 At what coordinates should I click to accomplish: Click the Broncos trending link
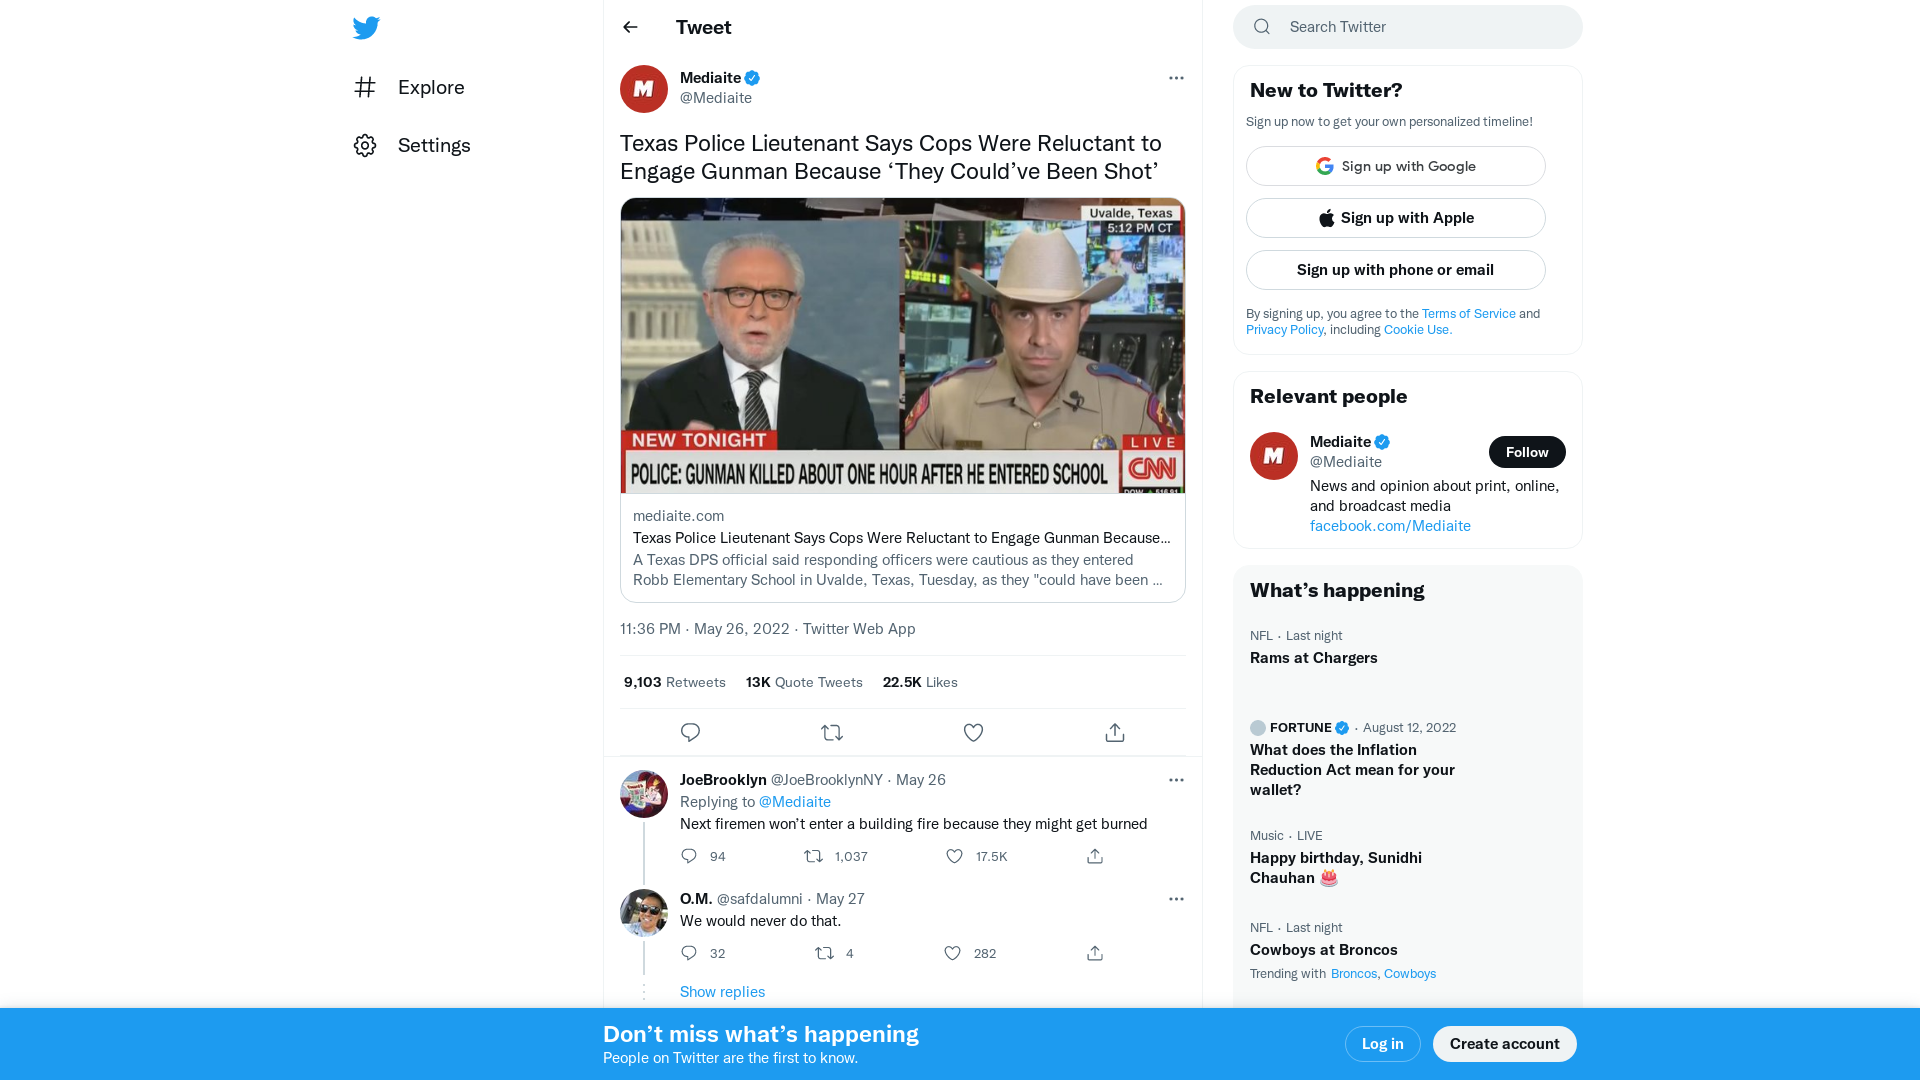click(1354, 974)
